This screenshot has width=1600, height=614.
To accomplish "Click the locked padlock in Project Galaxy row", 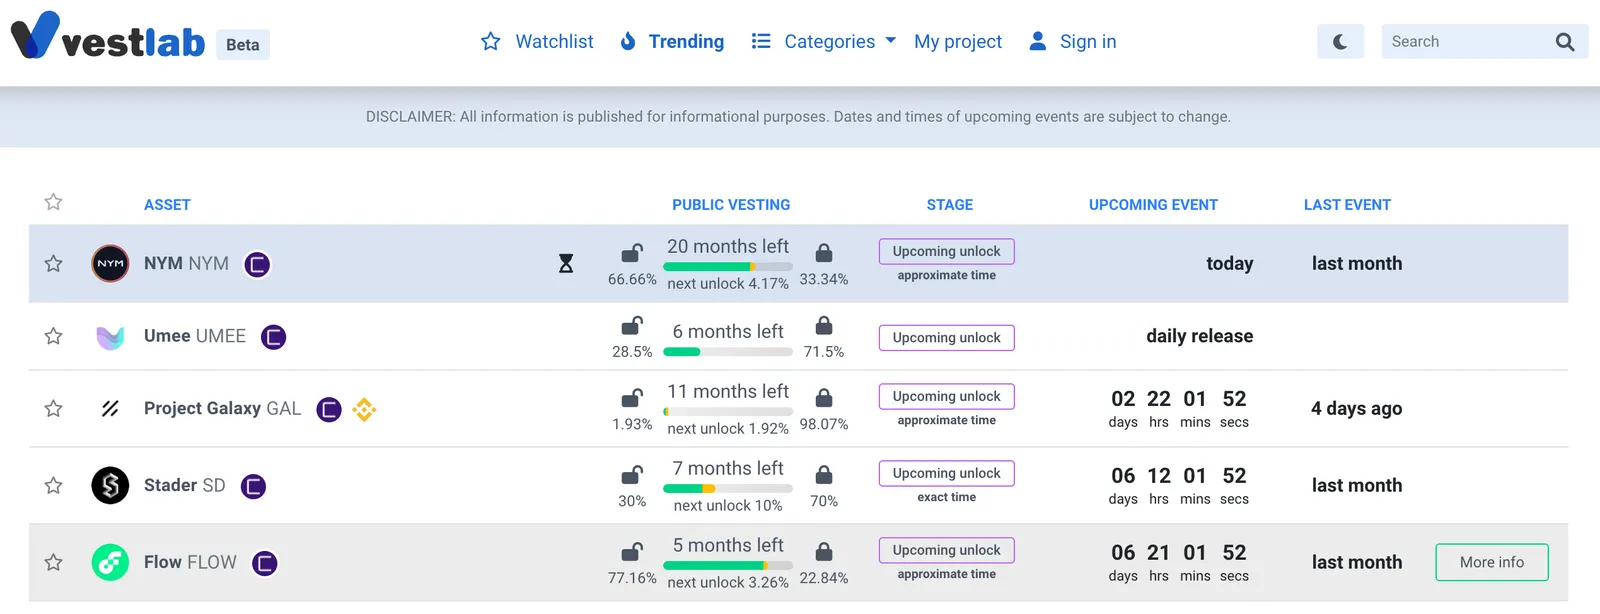I will tap(824, 397).
